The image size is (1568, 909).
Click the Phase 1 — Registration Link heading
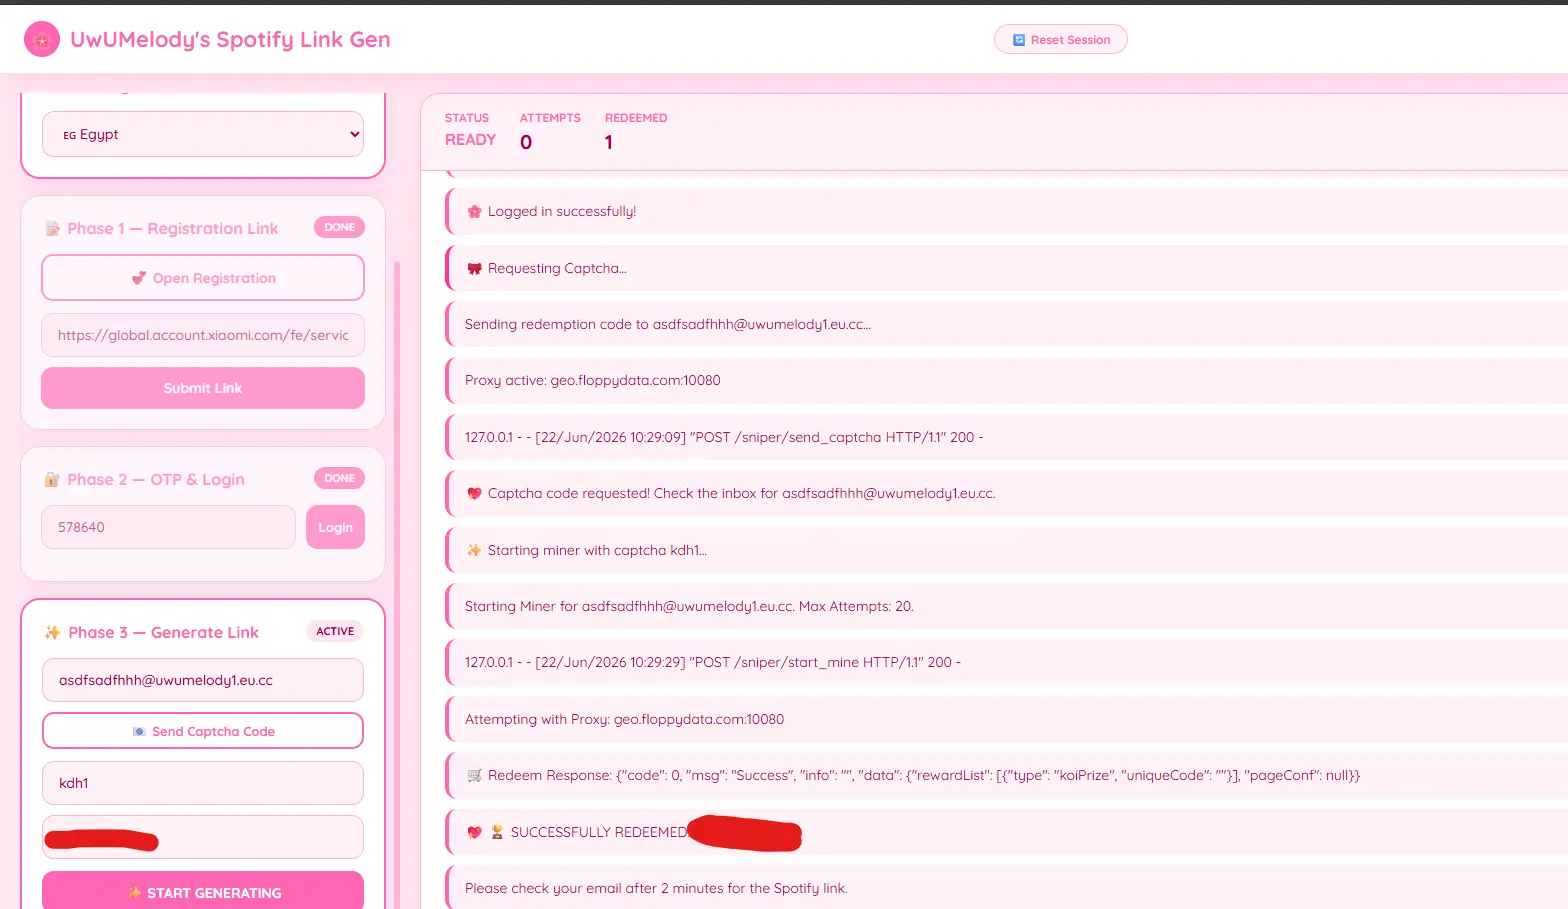[173, 229]
